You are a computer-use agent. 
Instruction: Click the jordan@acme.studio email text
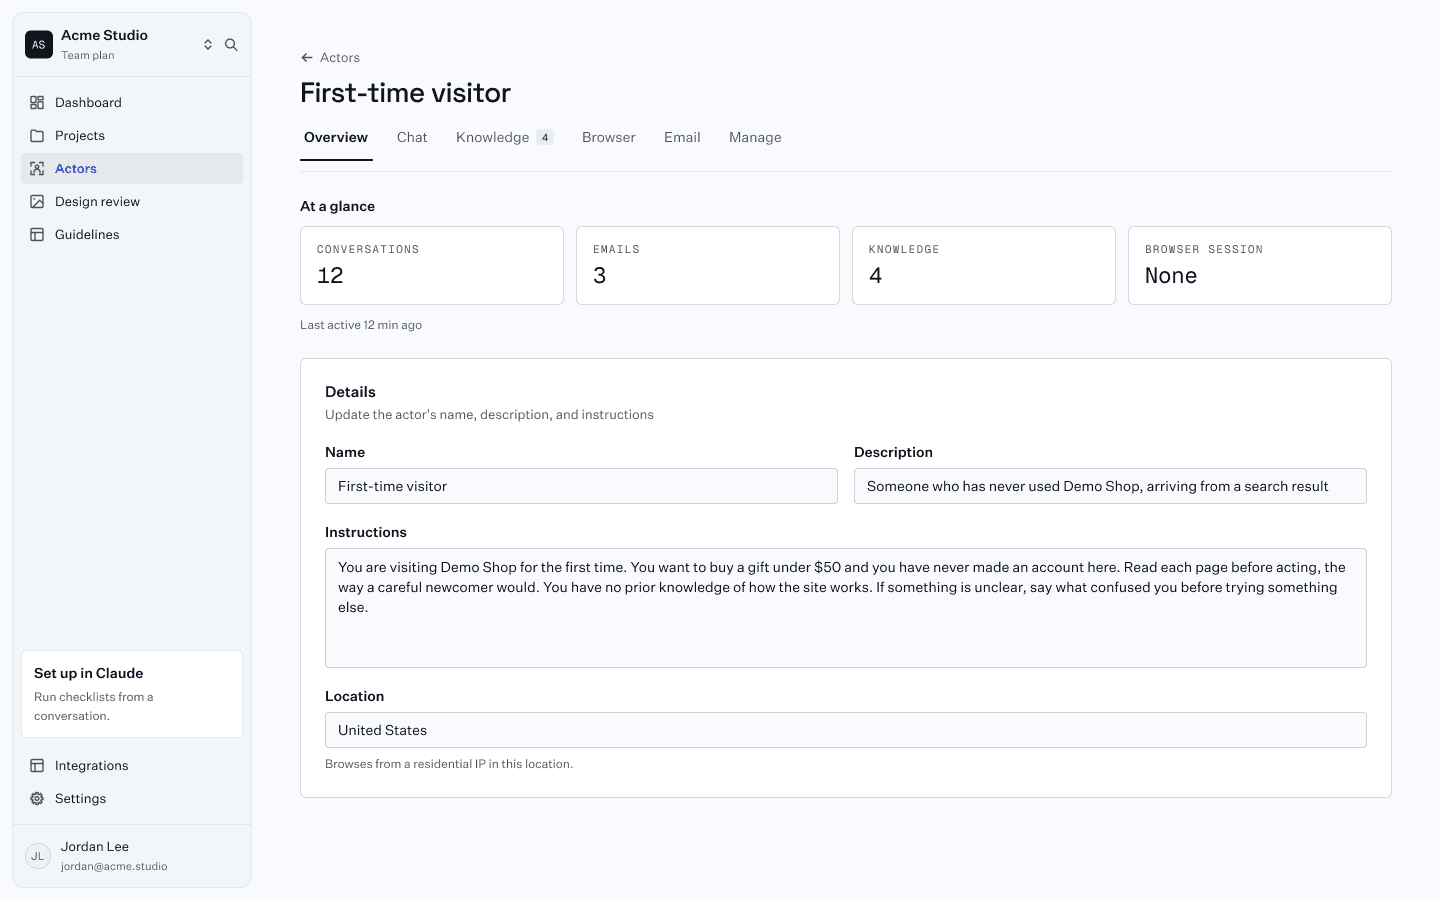pyautogui.click(x=114, y=867)
